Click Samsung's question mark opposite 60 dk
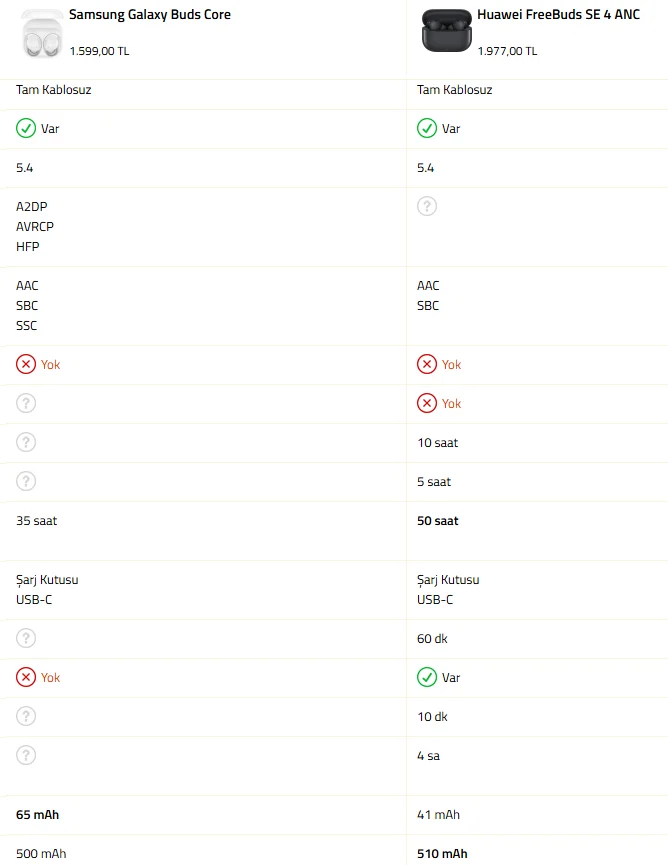This screenshot has height=865, width=668. [26, 638]
